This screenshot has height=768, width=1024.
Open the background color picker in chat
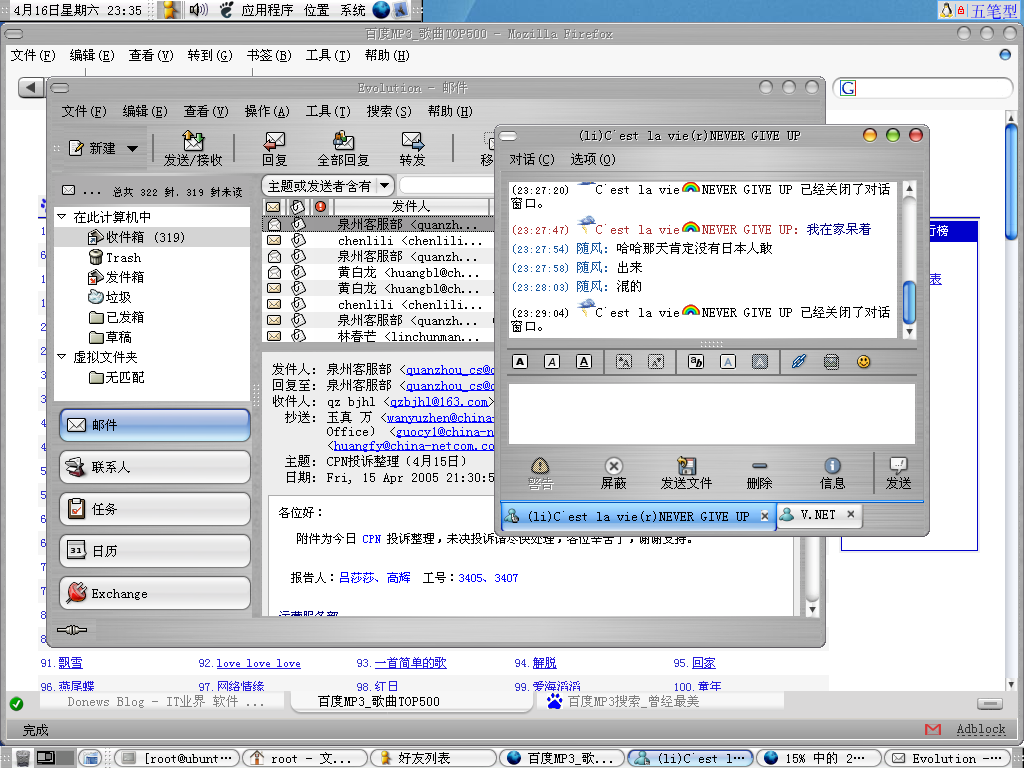click(x=760, y=362)
